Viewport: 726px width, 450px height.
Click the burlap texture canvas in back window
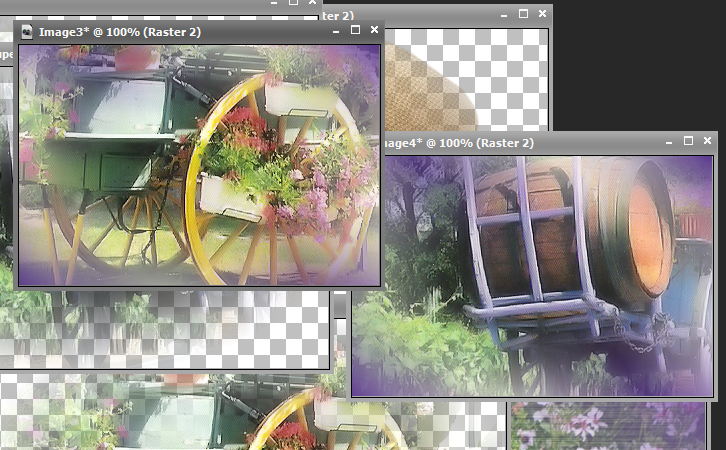pos(466,80)
